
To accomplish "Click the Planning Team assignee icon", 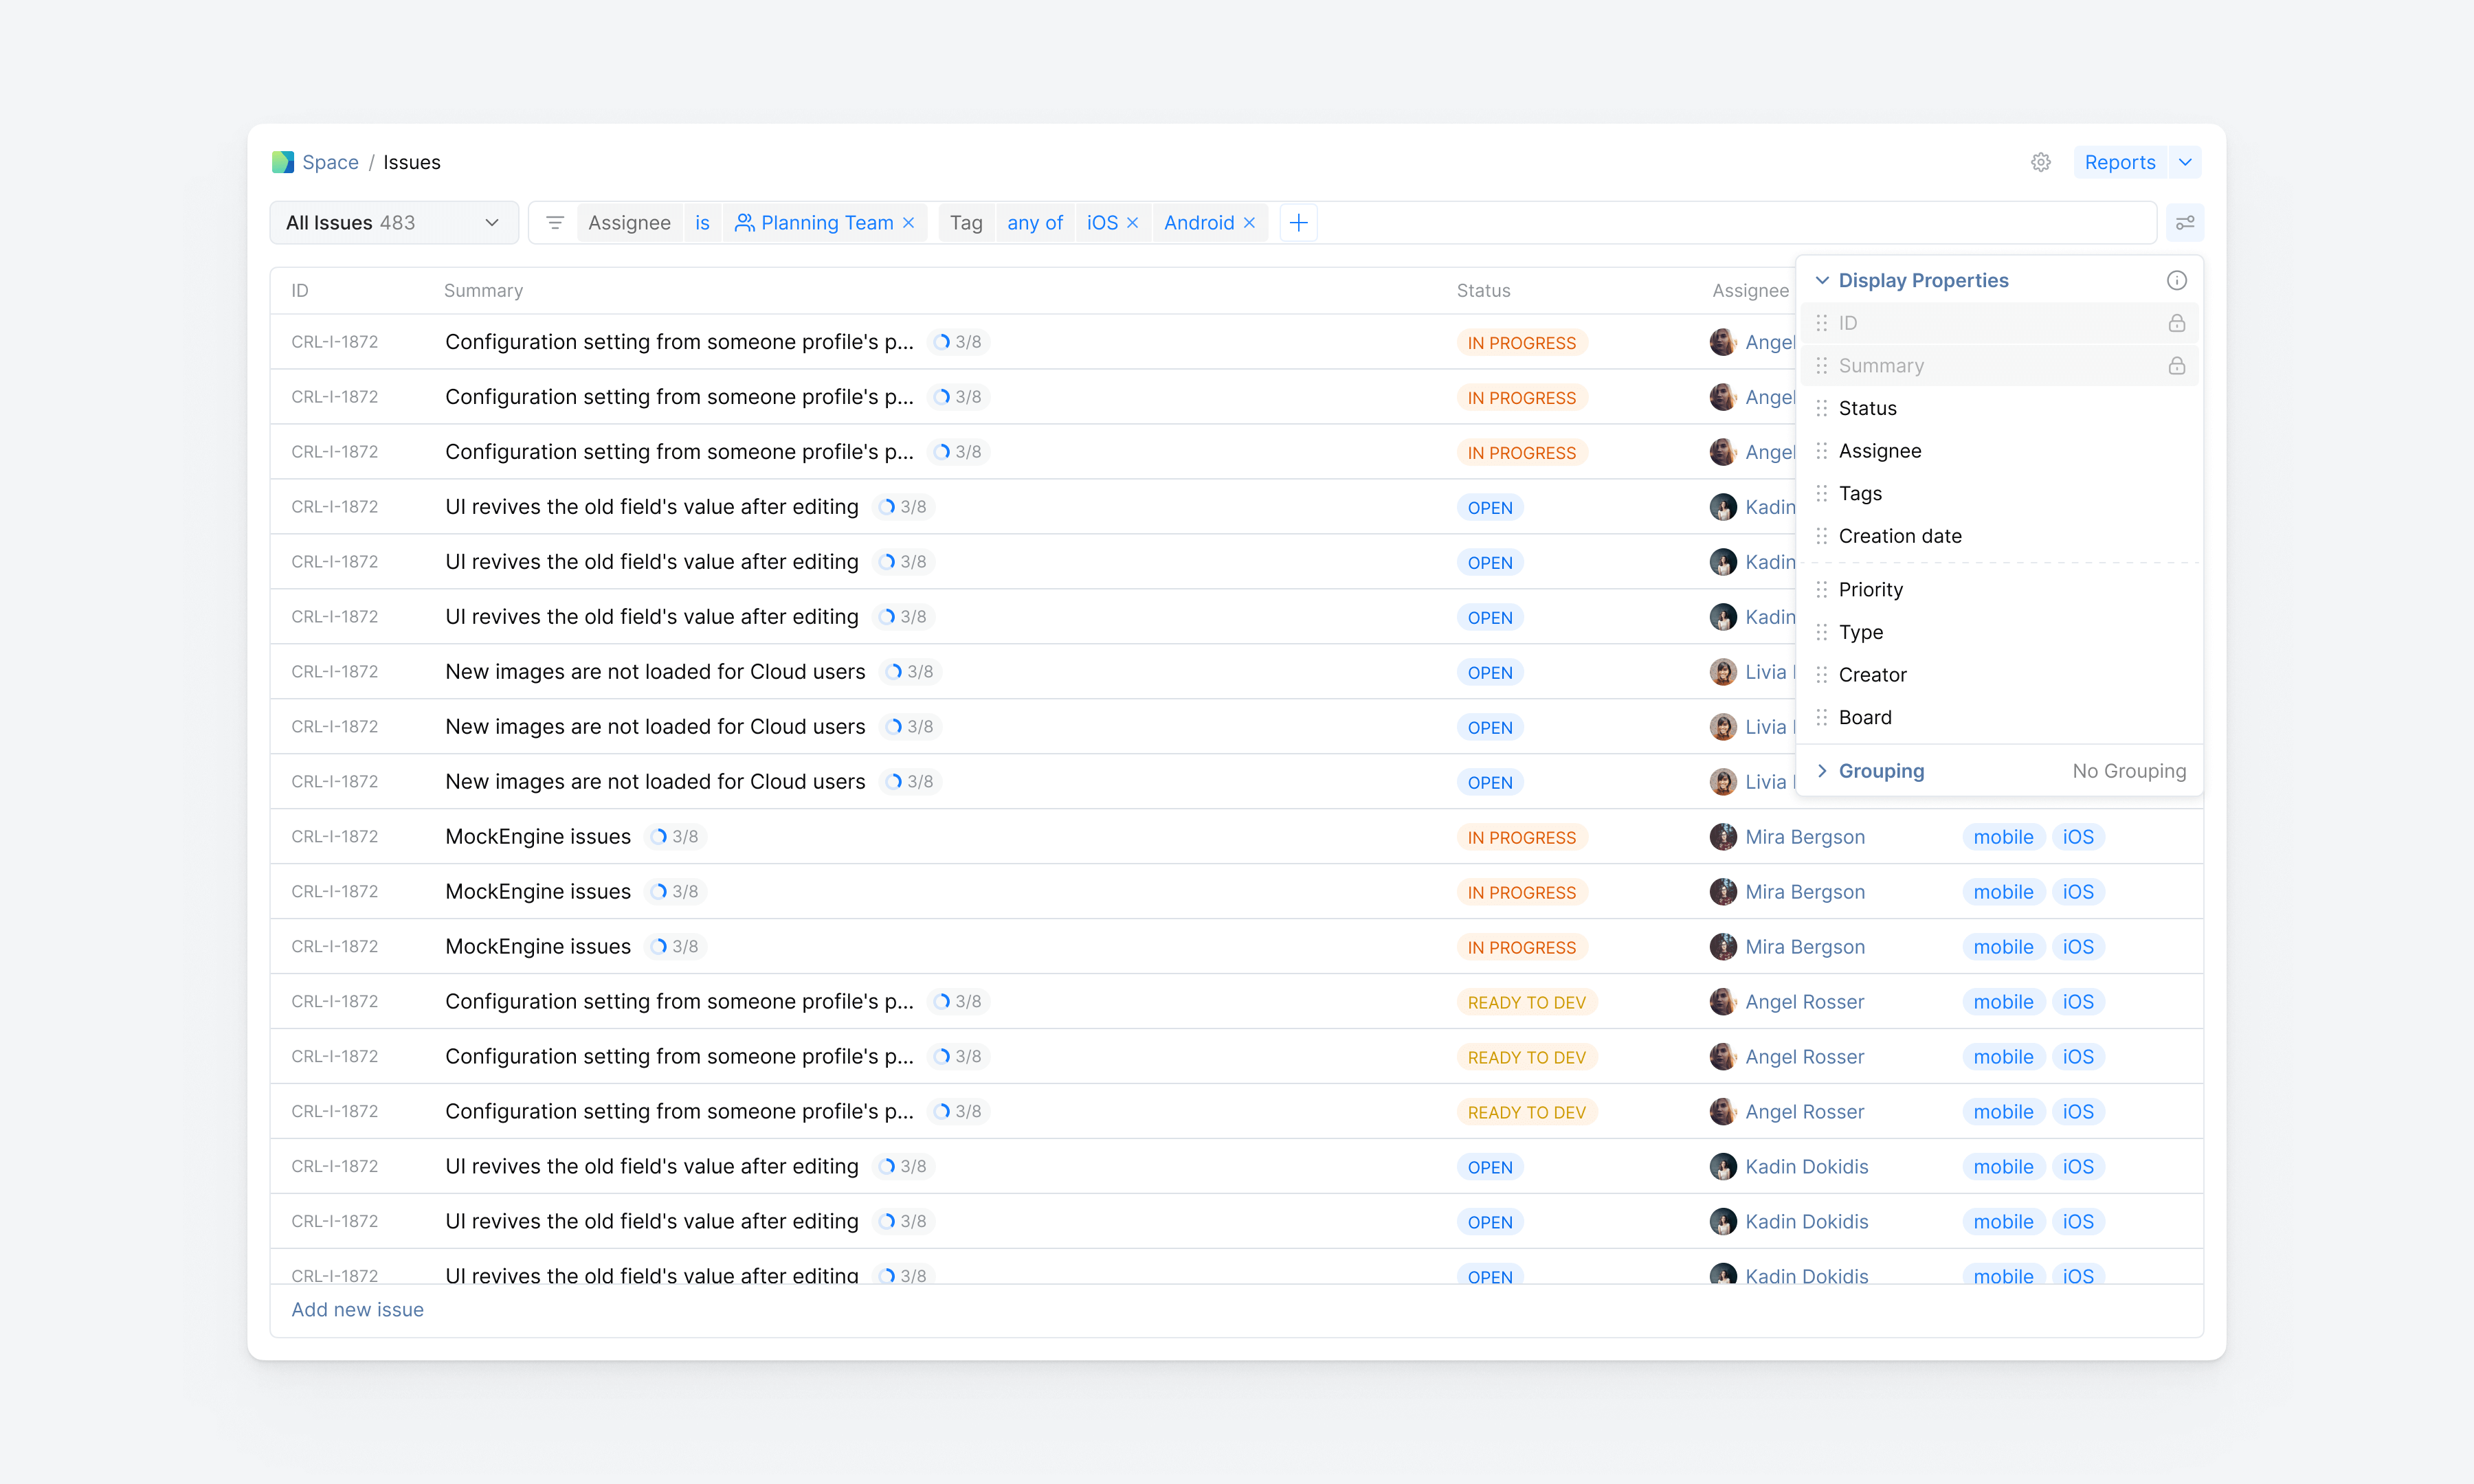I will pos(745,222).
